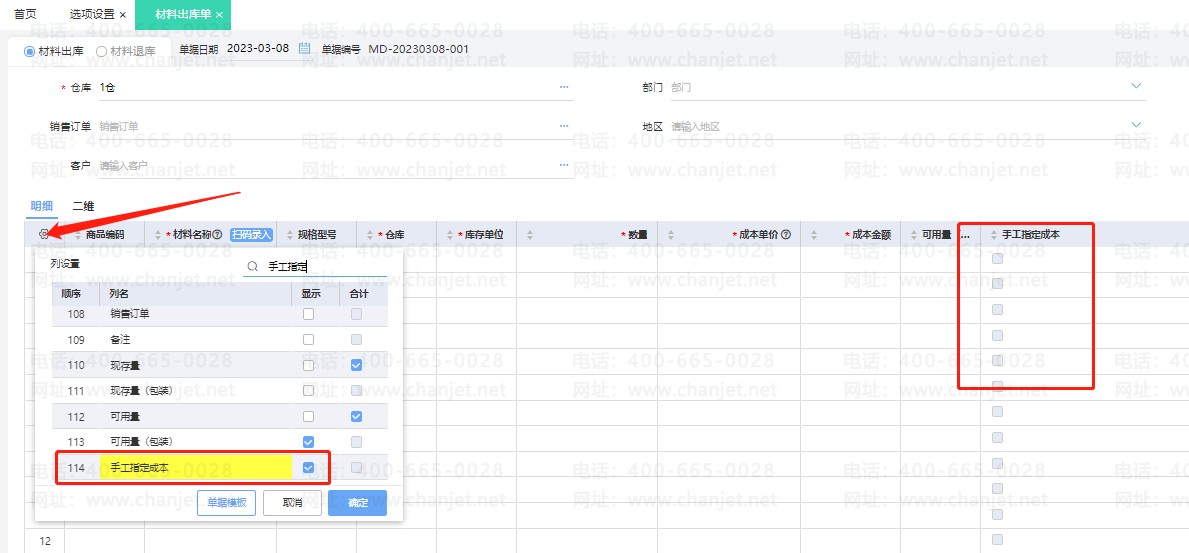Sort by 数量 column arrows
The height and width of the screenshot is (553, 1189).
pos(529,235)
